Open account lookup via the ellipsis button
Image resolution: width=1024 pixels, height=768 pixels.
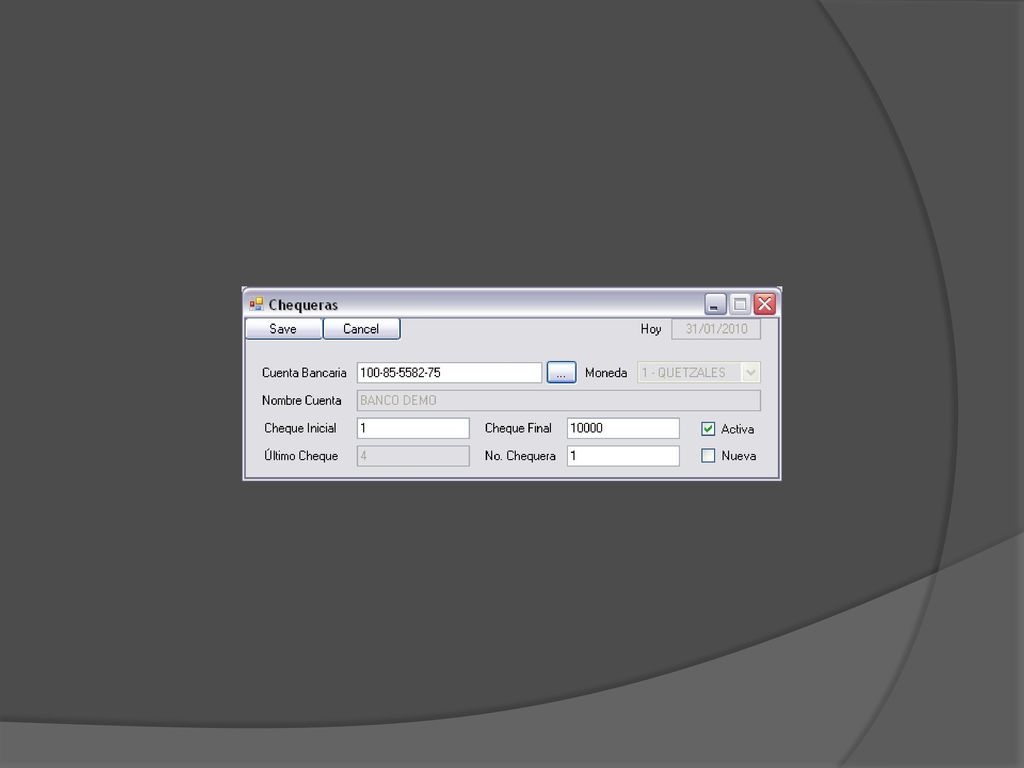click(561, 372)
